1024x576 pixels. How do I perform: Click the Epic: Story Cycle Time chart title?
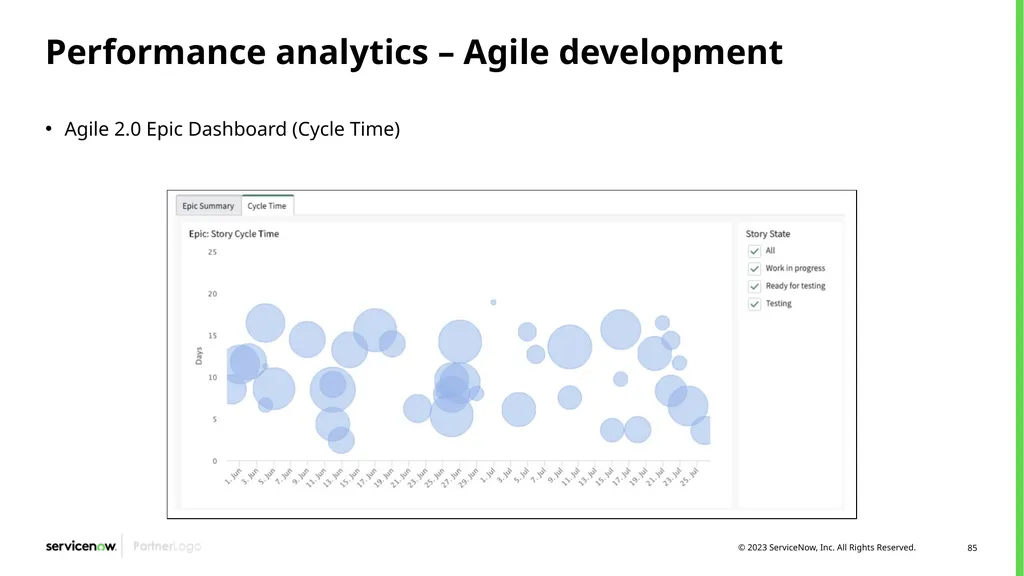(234, 234)
